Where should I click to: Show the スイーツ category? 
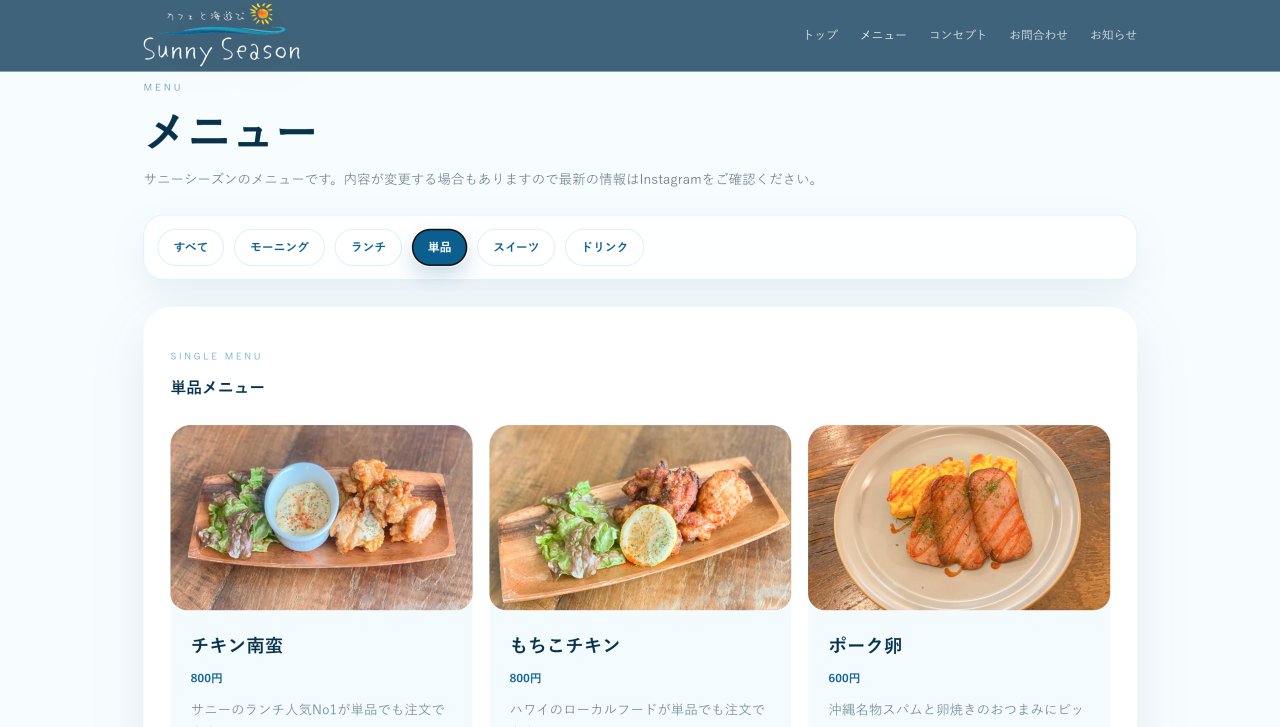516,247
